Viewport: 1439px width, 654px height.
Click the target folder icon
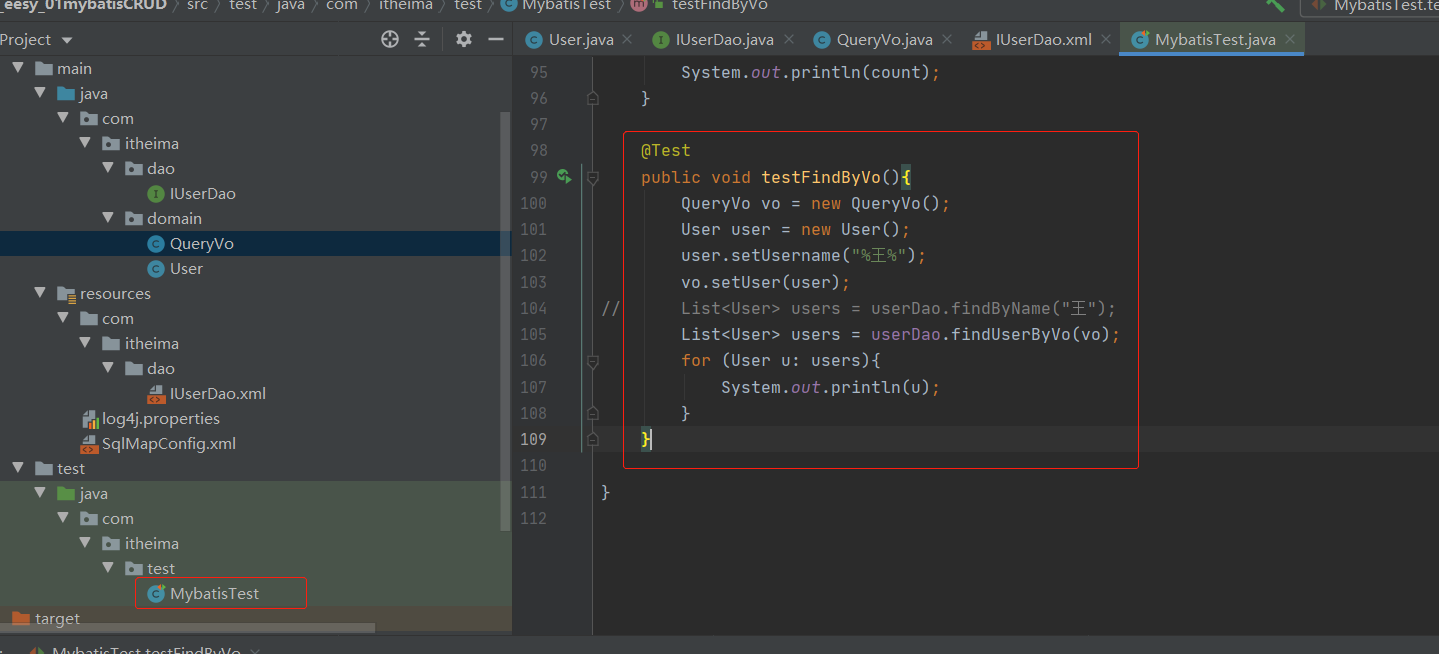20,618
